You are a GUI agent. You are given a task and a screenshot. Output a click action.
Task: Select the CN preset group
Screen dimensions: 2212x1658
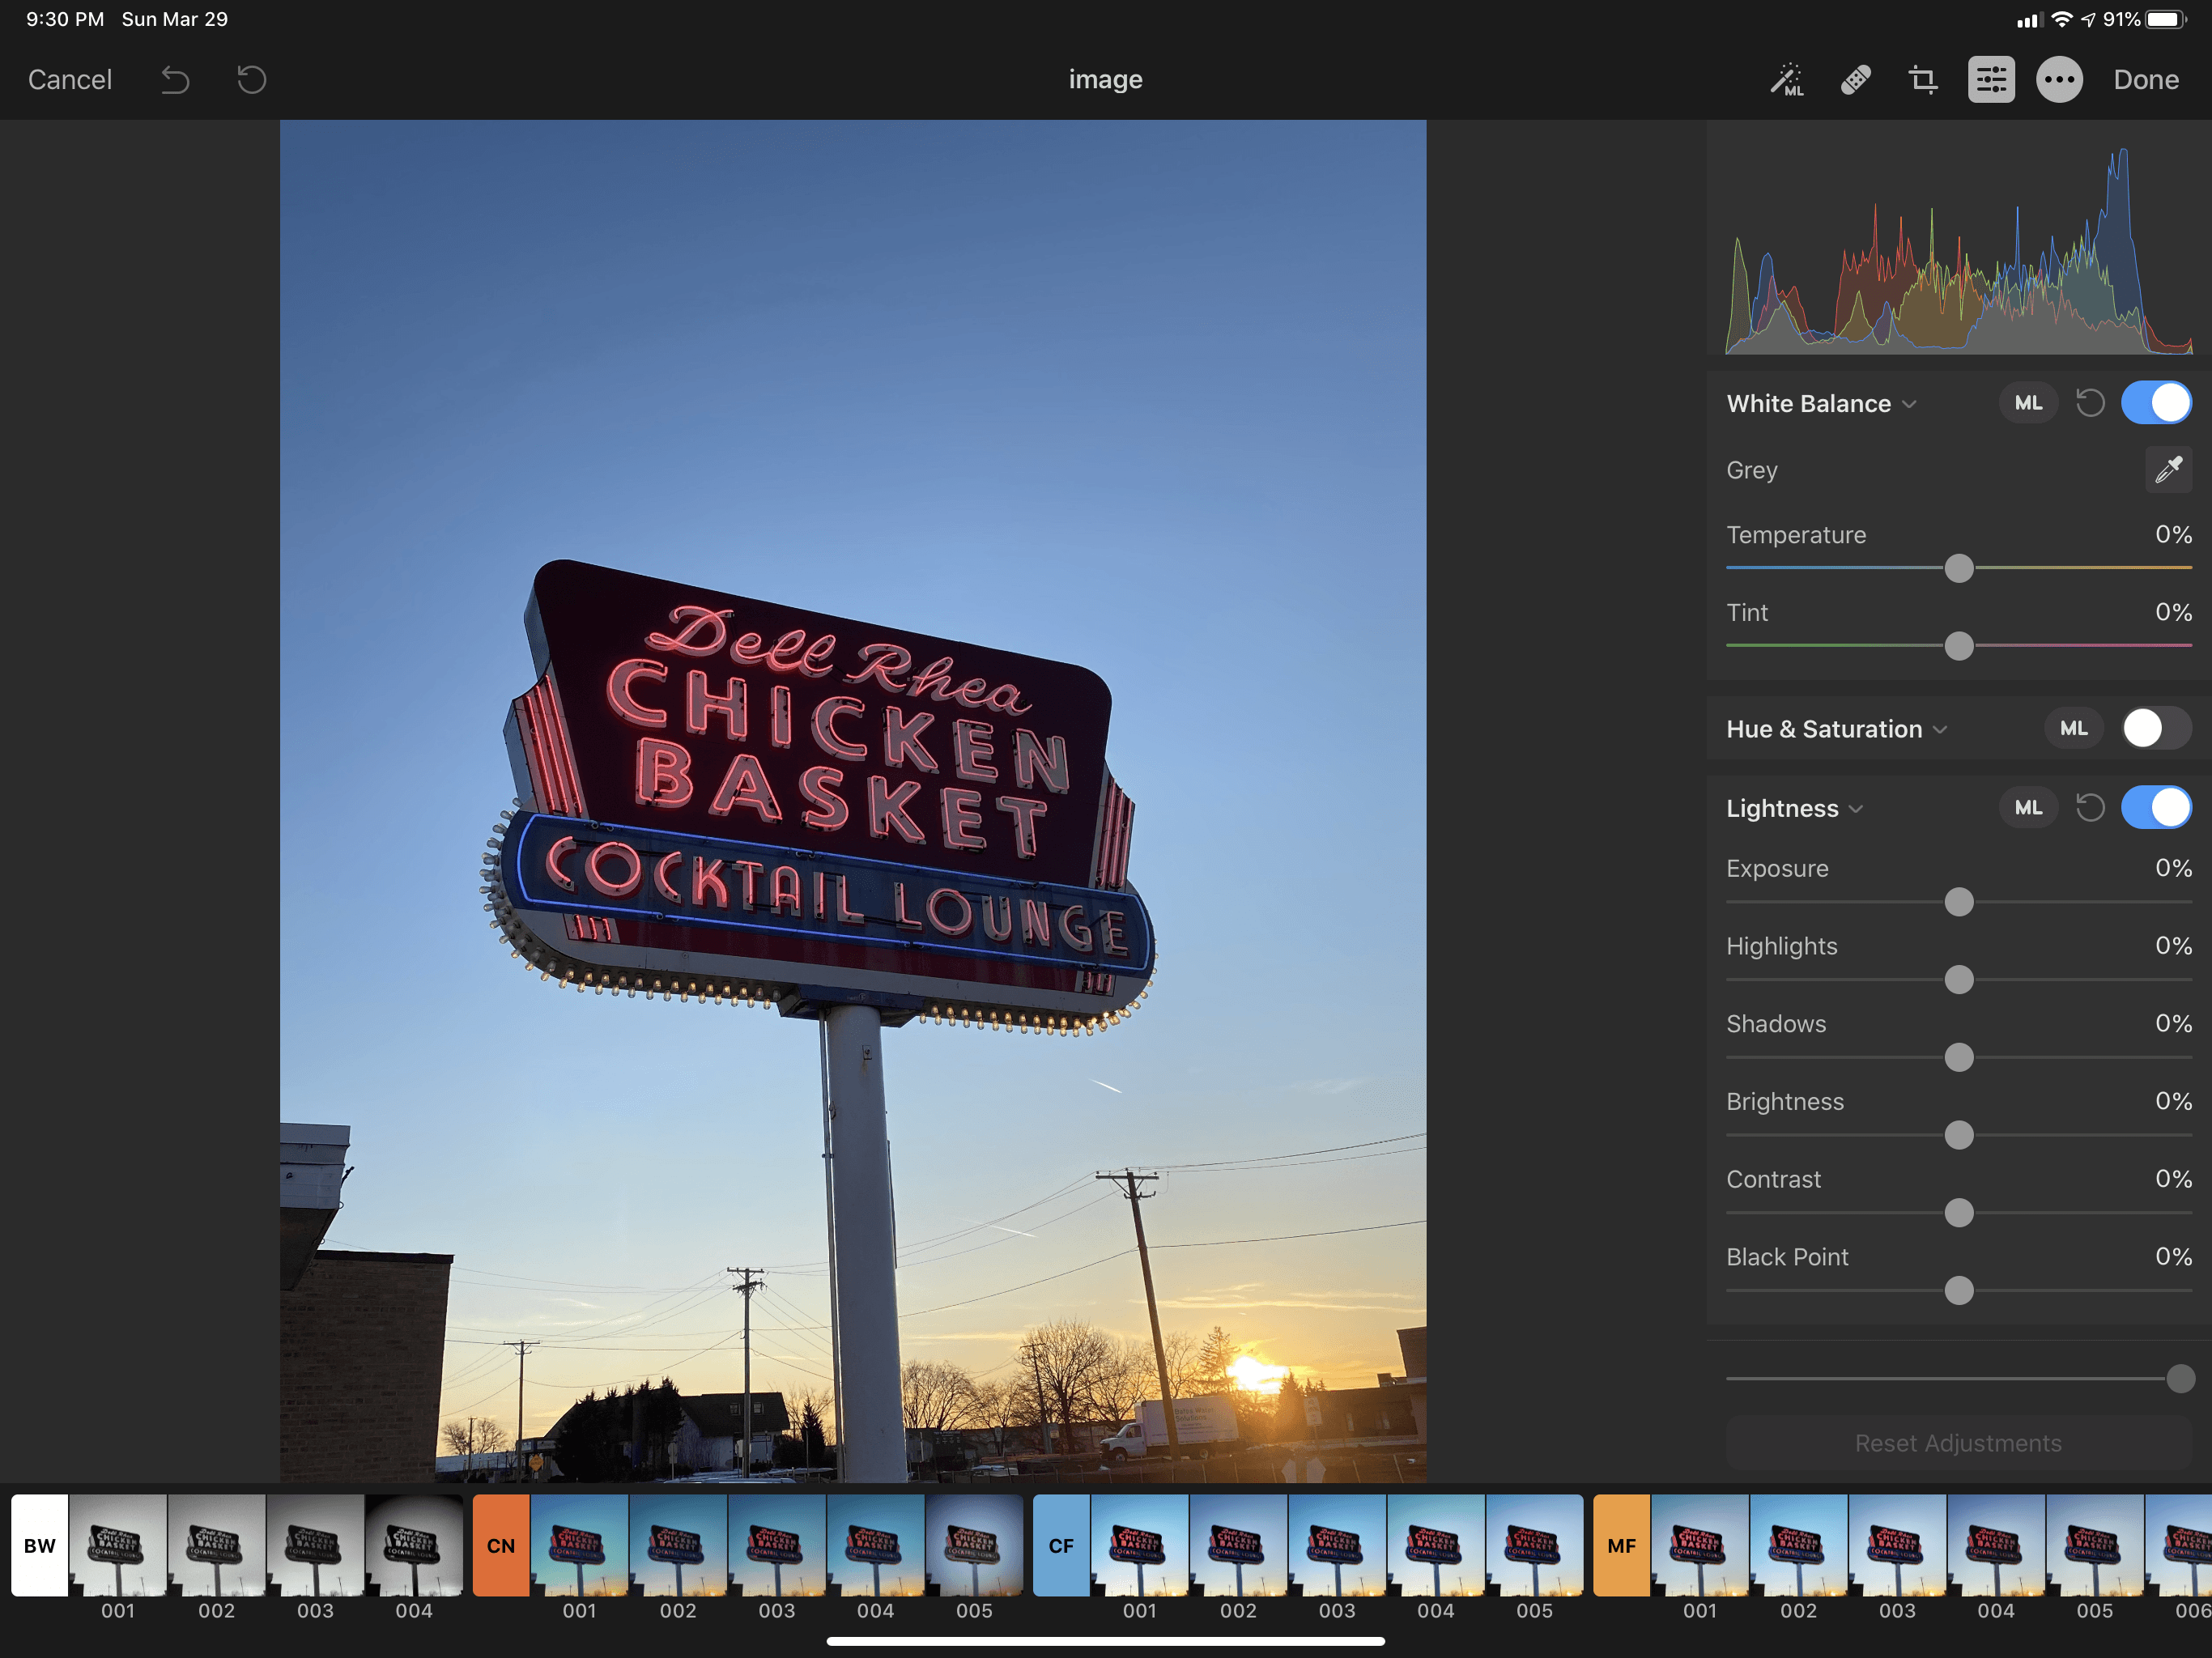(501, 1546)
